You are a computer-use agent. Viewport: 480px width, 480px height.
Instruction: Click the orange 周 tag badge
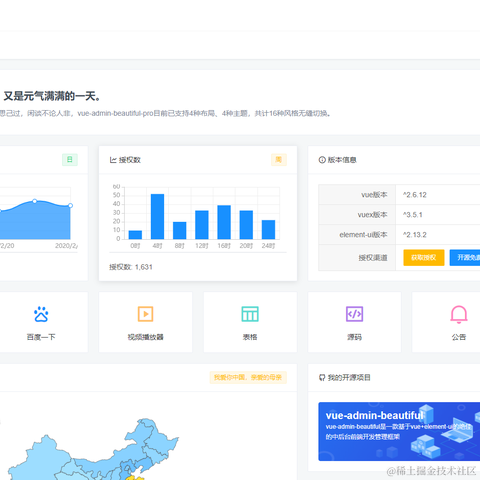coord(279,160)
